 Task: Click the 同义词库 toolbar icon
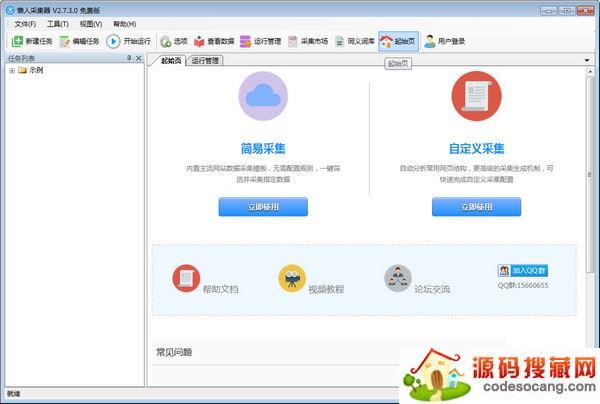pos(340,41)
